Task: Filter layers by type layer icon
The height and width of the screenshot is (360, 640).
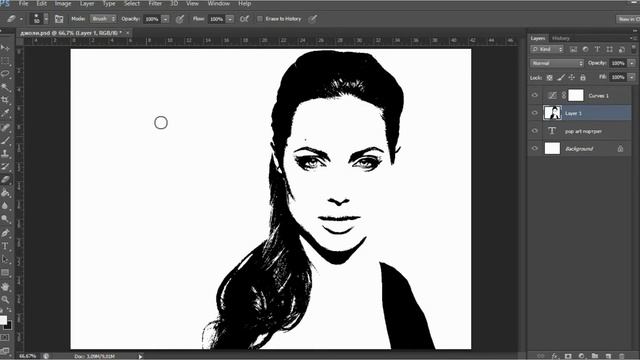Action: click(597, 49)
